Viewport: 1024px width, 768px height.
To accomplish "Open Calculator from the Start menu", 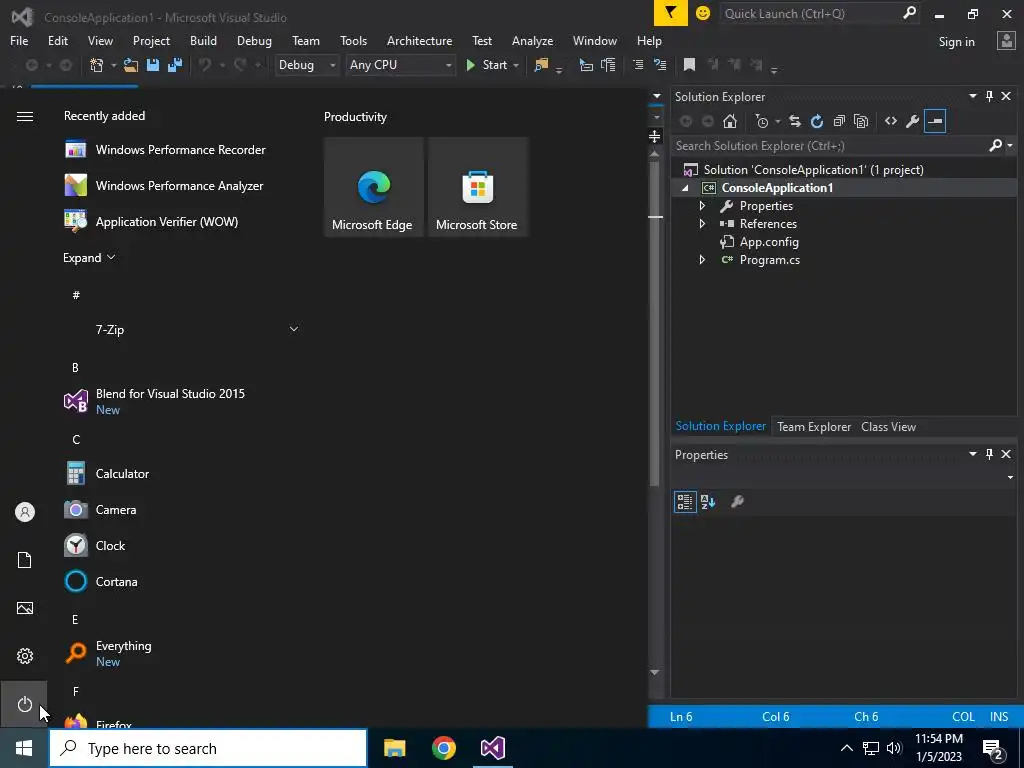I will [184, 473].
